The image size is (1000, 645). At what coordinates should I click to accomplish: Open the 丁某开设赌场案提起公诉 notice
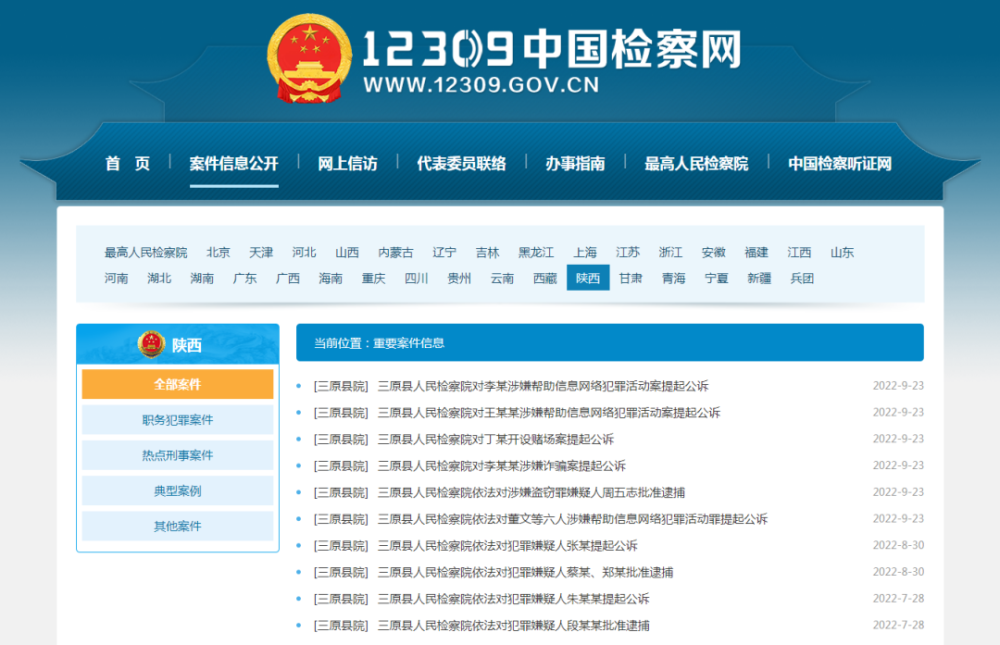(x=496, y=440)
